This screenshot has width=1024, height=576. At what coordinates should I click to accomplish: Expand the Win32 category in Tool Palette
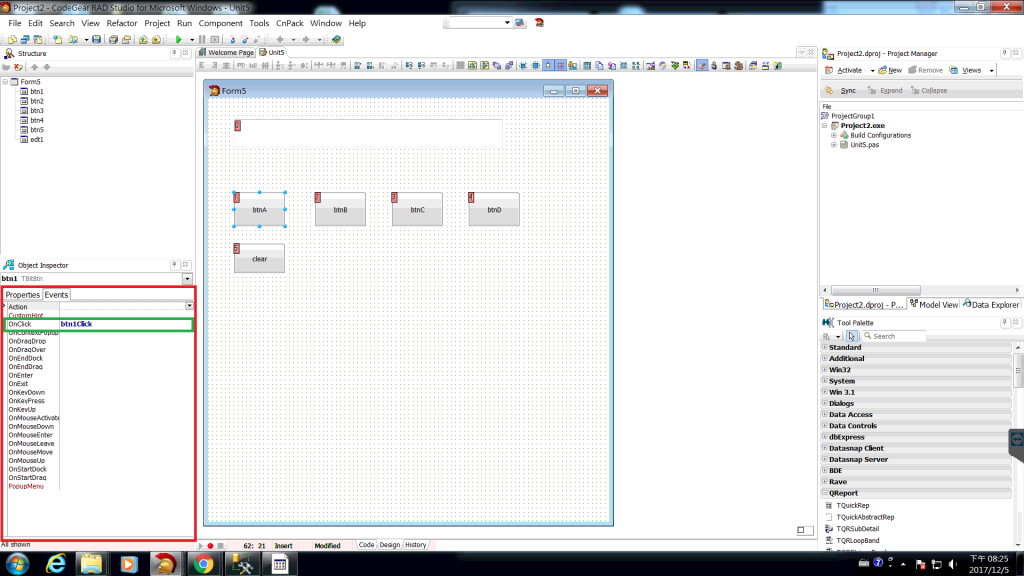click(x=825, y=370)
